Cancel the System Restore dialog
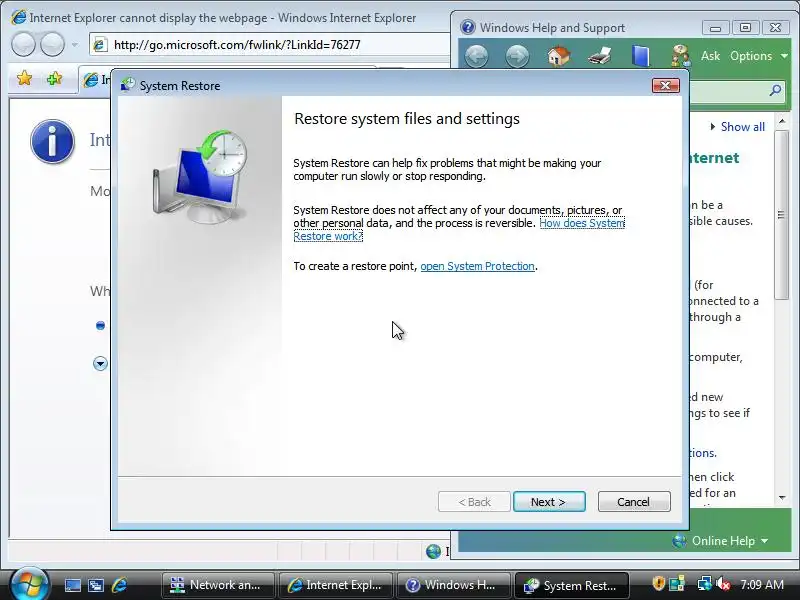Image resolution: width=800 pixels, height=600 pixels. (x=634, y=502)
